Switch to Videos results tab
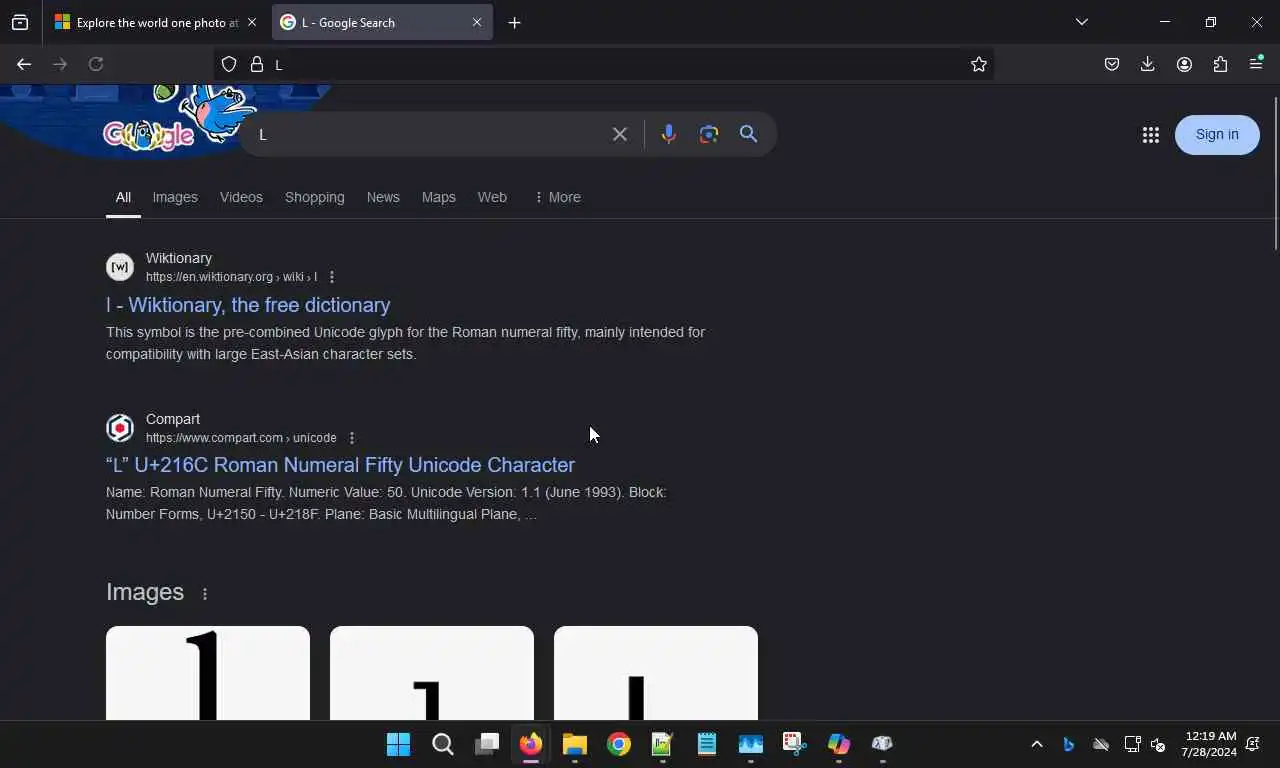Image resolution: width=1280 pixels, height=768 pixels. (241, 197)
